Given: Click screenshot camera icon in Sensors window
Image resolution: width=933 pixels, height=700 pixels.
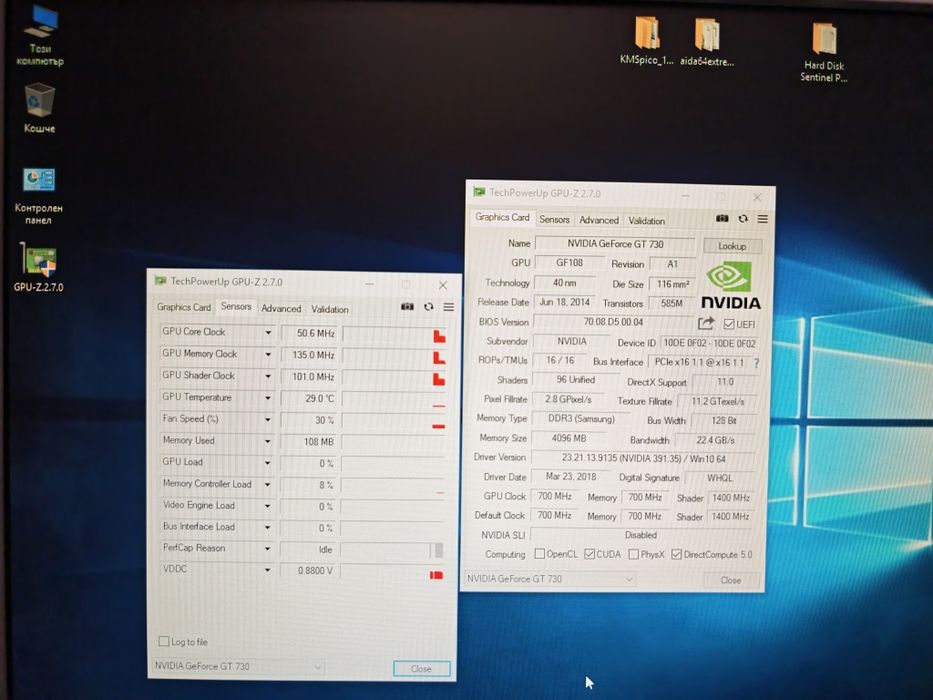Looking at the screenshot, I should click(x=407, y=307).
